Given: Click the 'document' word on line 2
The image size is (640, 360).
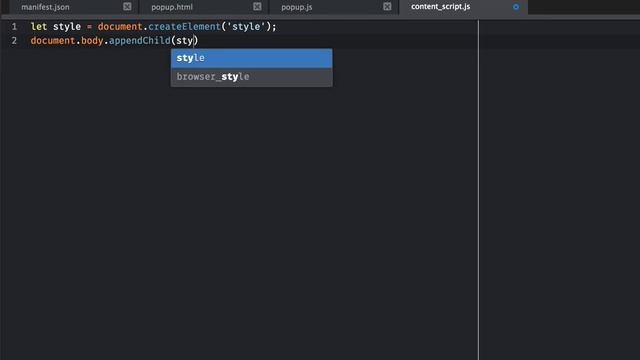Looking at the screenshot, I should (53, 41).
